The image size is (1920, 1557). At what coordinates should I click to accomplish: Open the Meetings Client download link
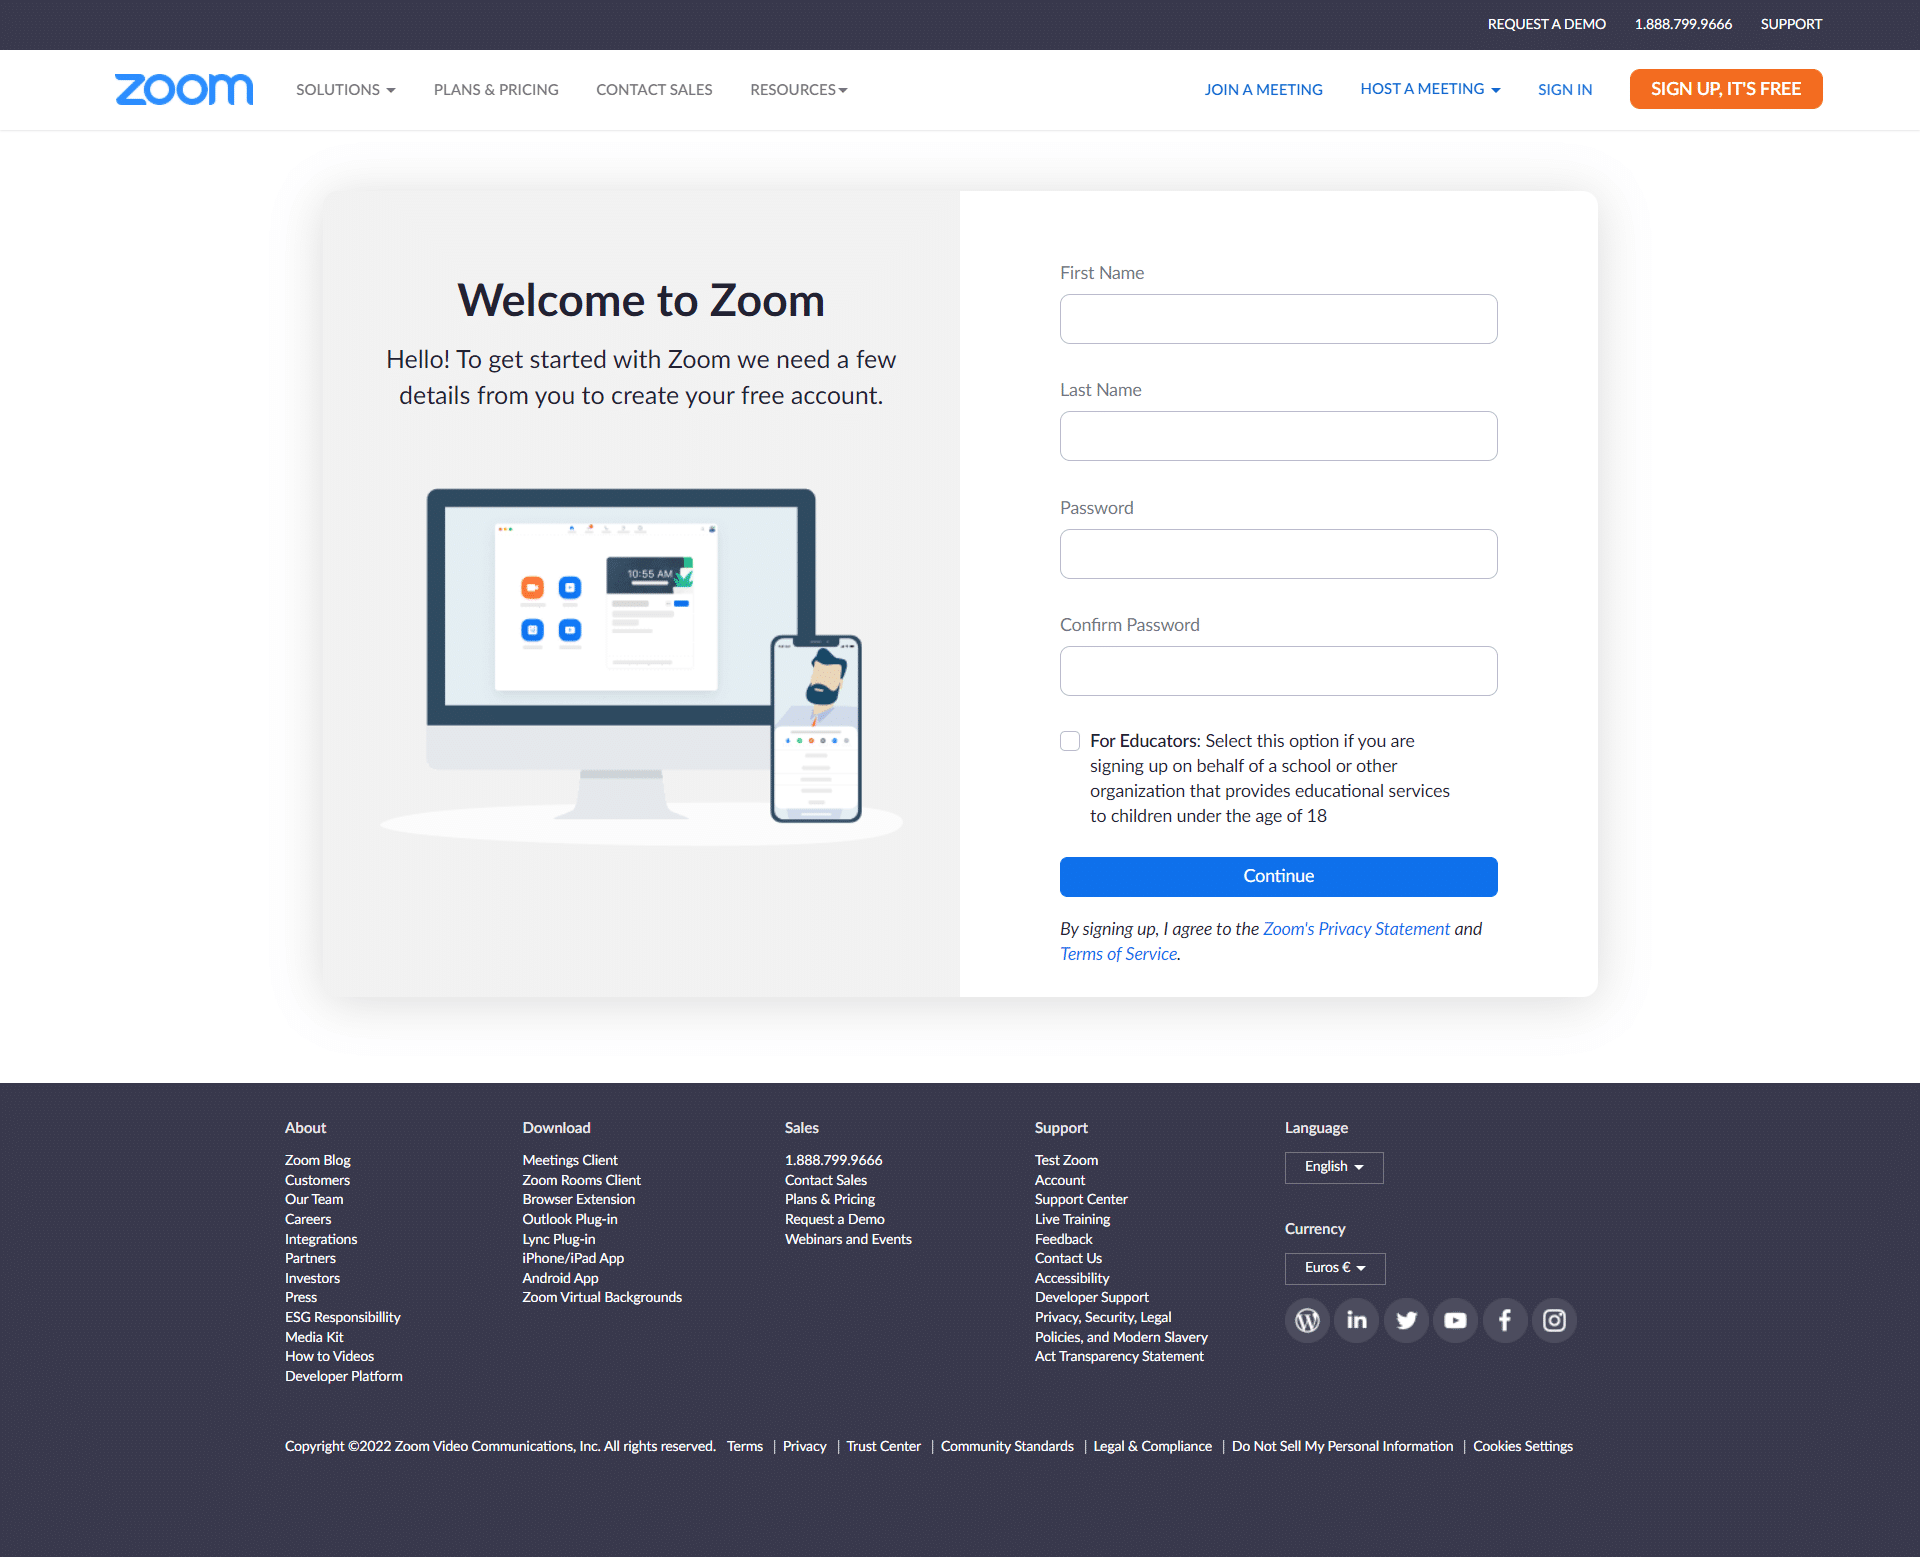point(570,1160)
